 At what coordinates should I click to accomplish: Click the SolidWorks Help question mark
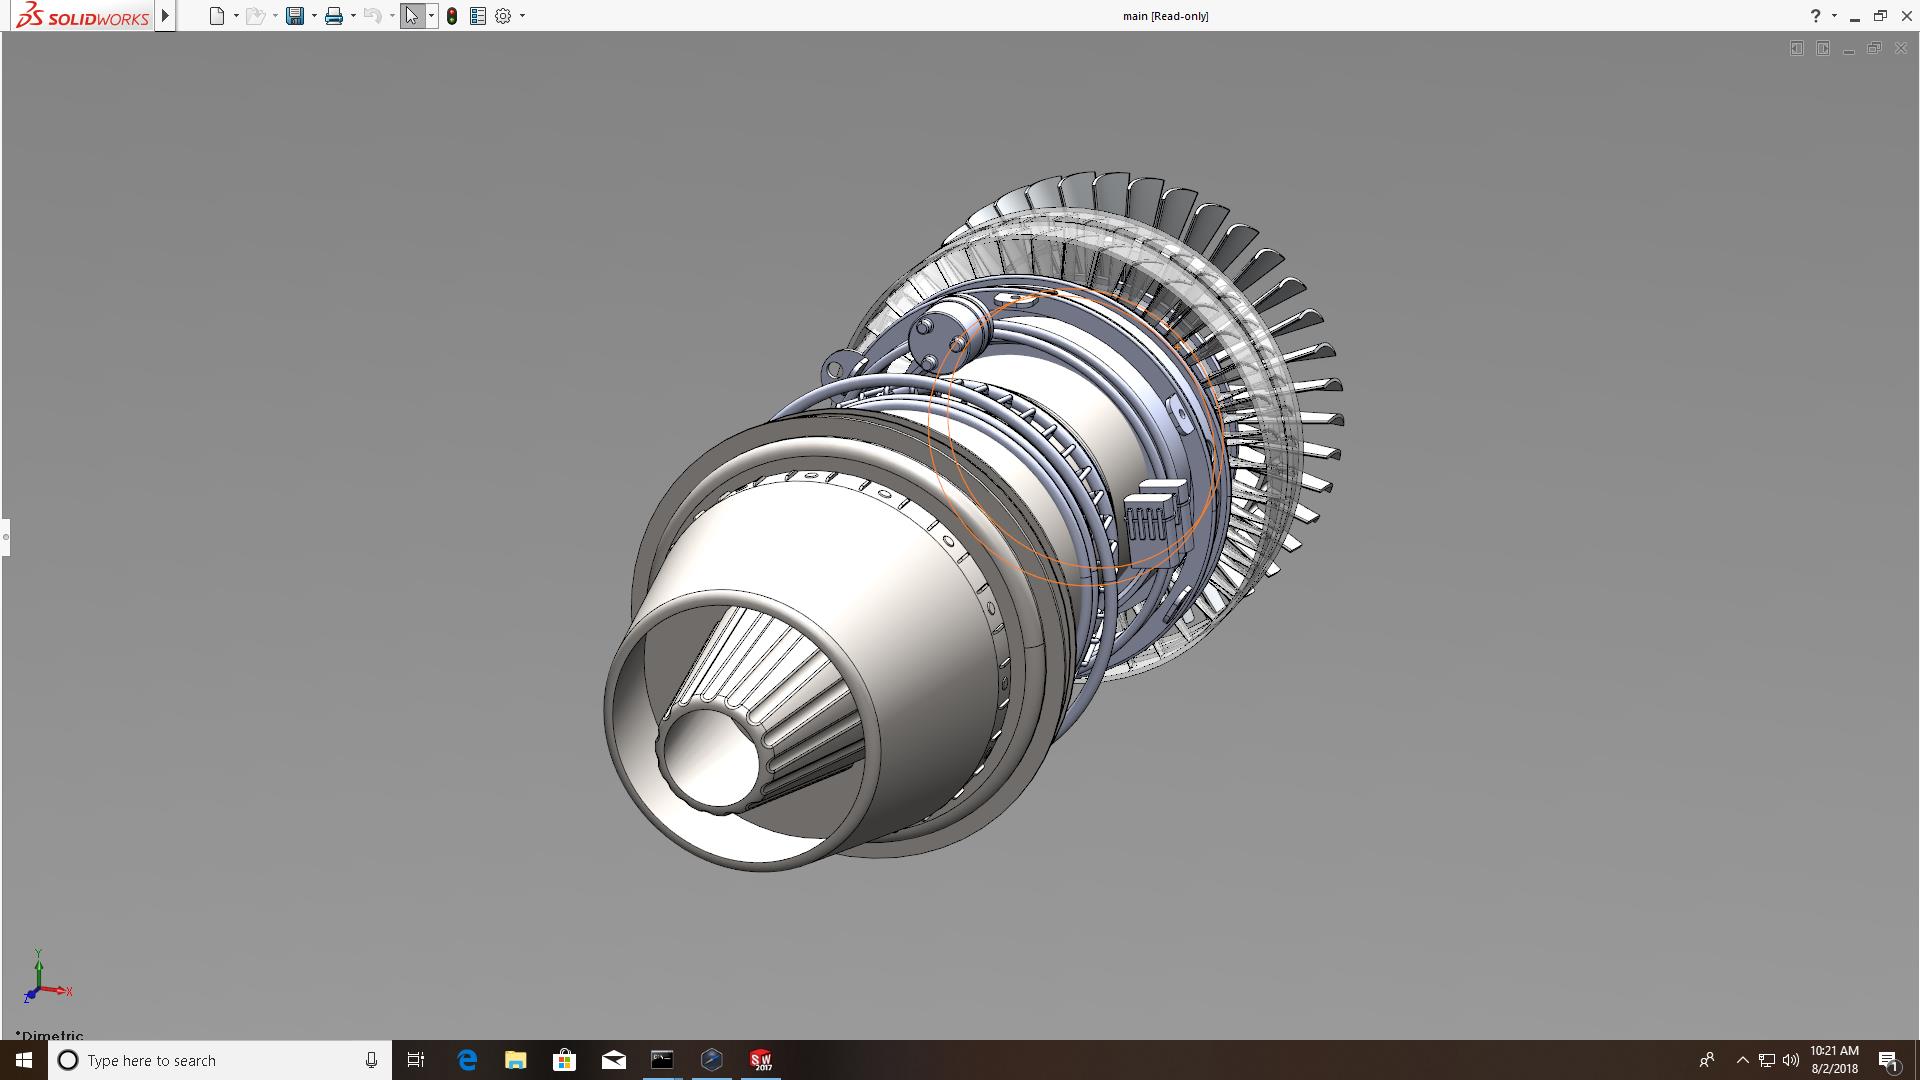[x=1815, y=16]
